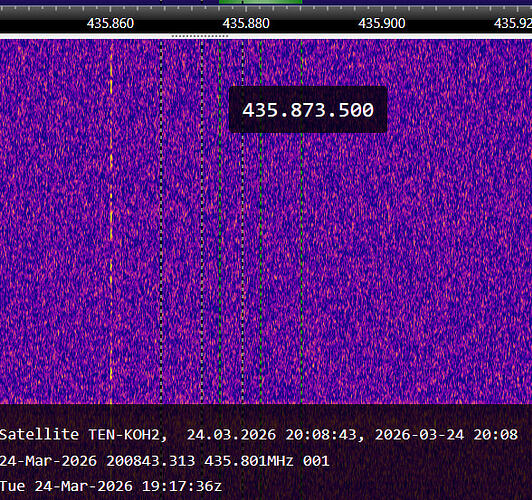
Task: Click the dotted splitter handle above waterfall
Action: point(200,36)
